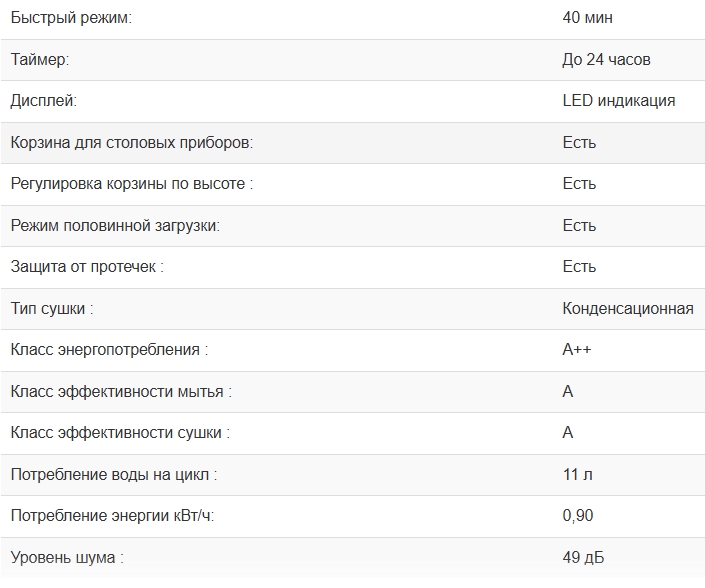Click the "Потребление воды на цикл" label
Screen dimensions: 705x588
point(114,475)
